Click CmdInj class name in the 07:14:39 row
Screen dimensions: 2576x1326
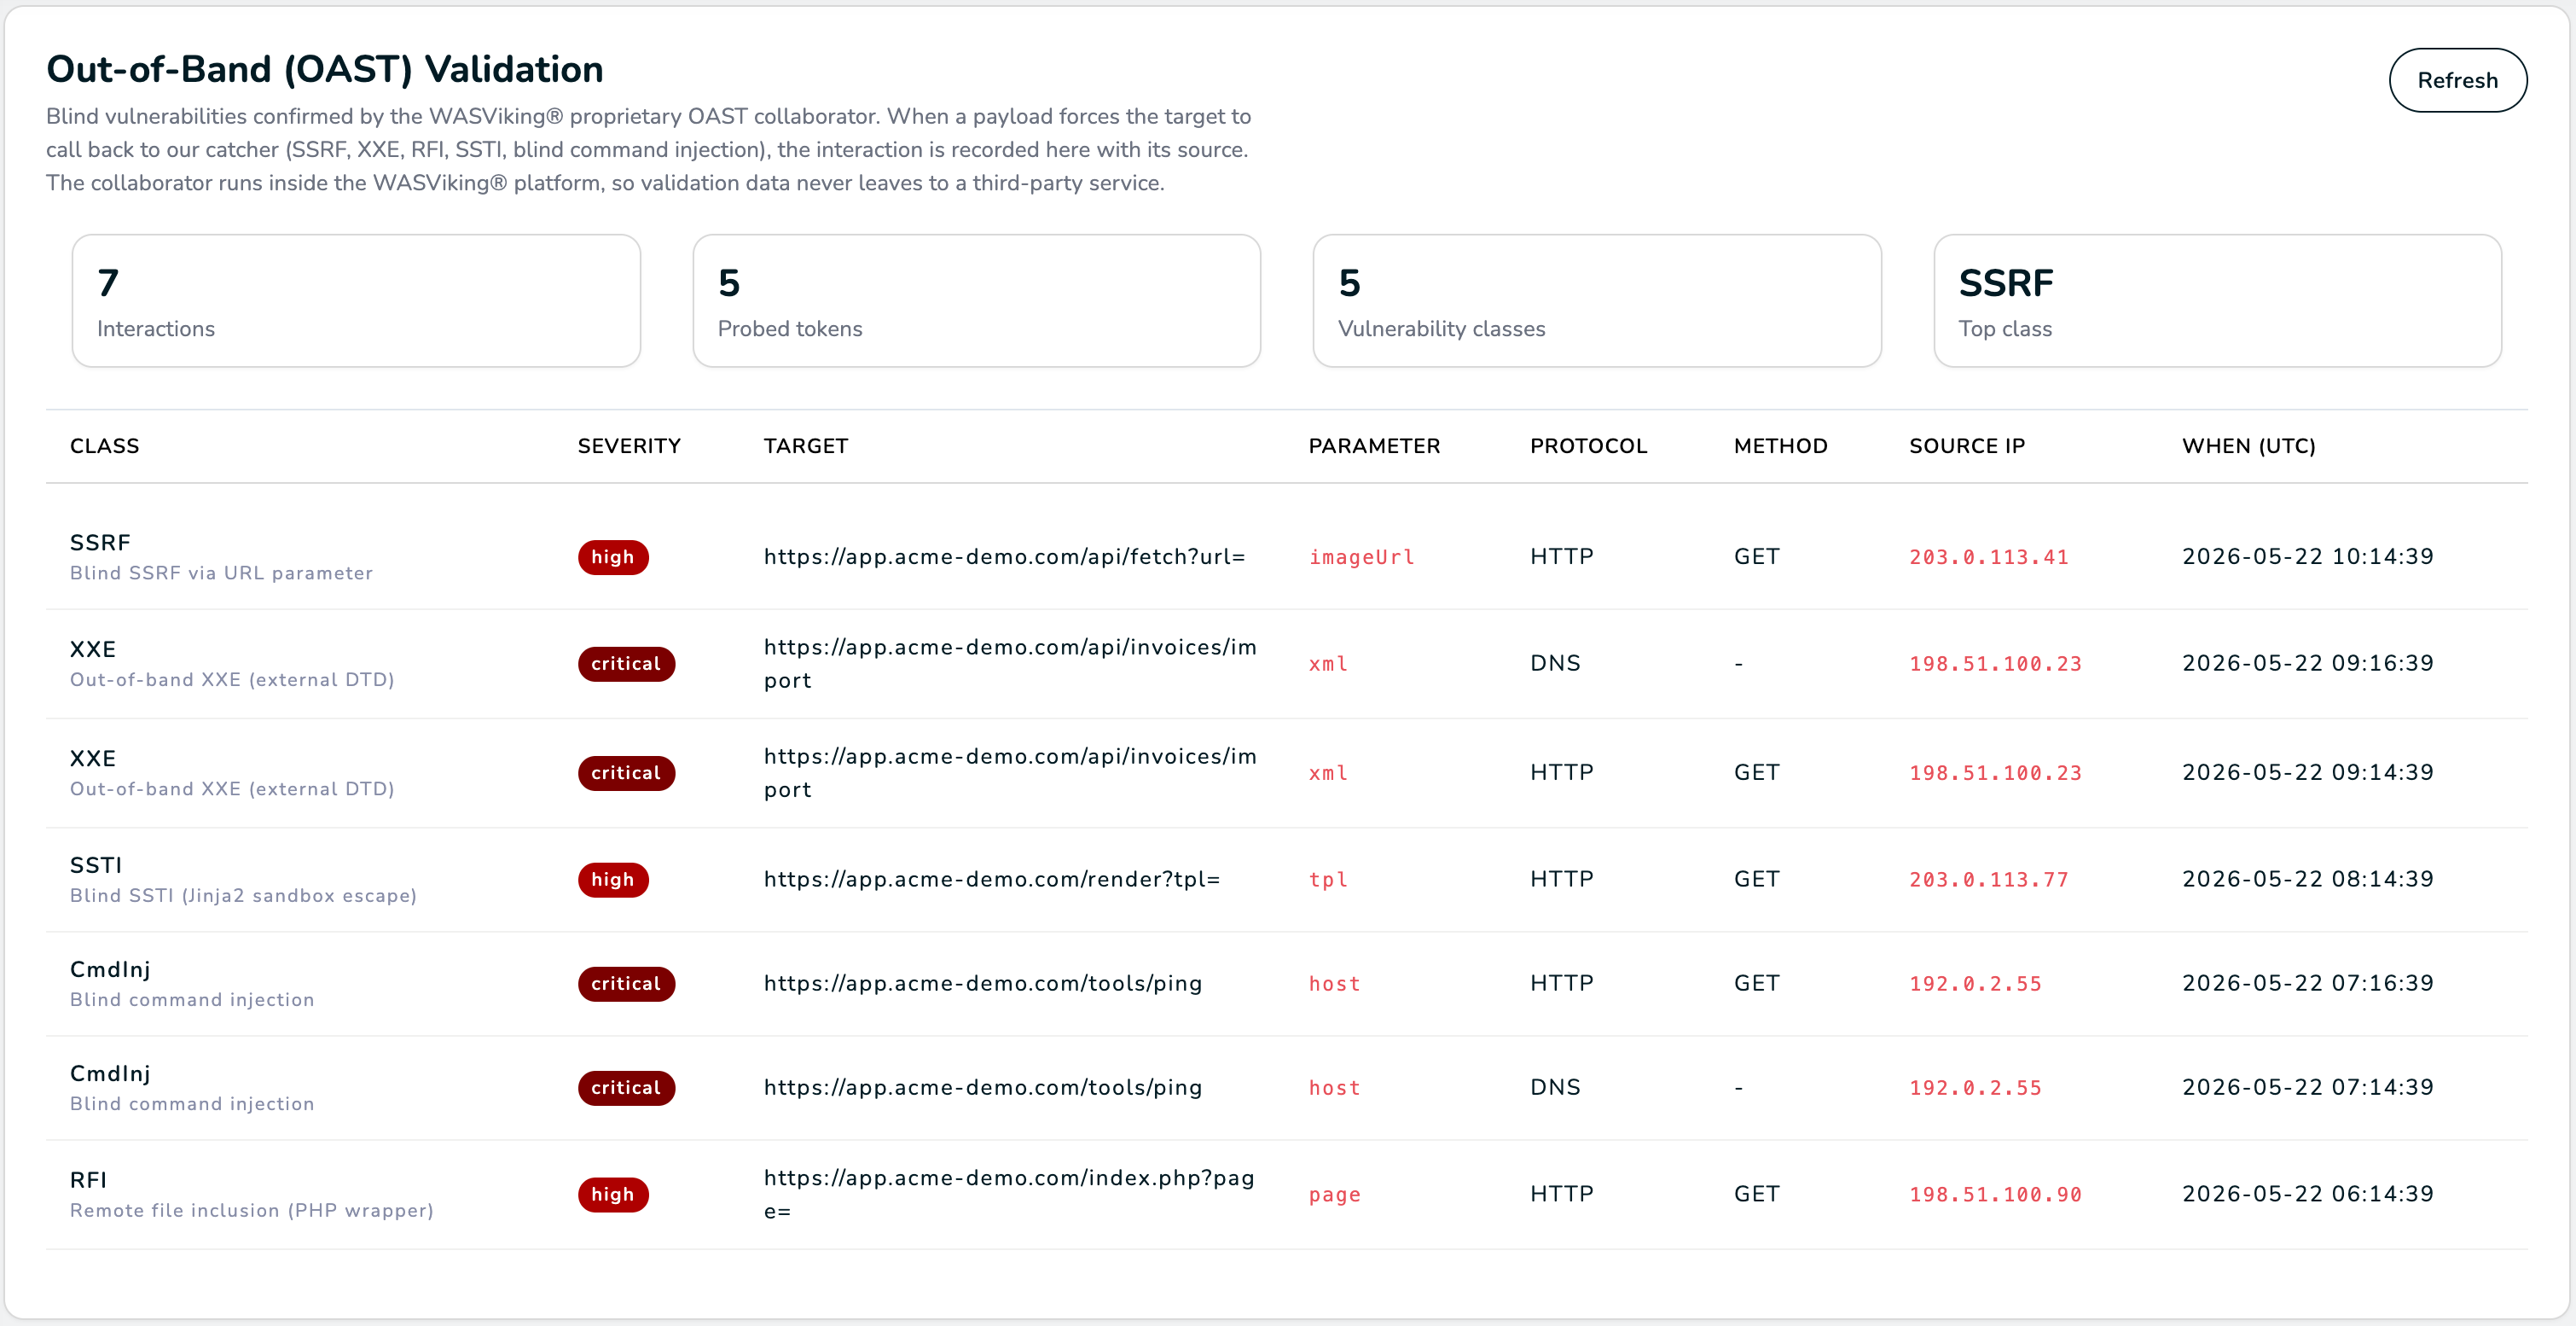pyautogui.click(x=110, y=1074)
